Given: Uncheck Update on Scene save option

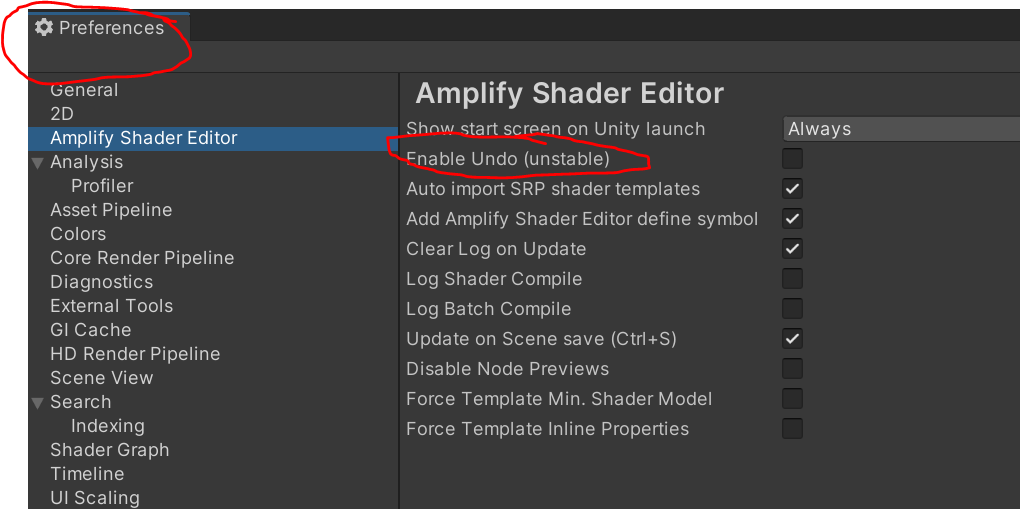Looking at the screenshot, I should (x=792, y=339).
